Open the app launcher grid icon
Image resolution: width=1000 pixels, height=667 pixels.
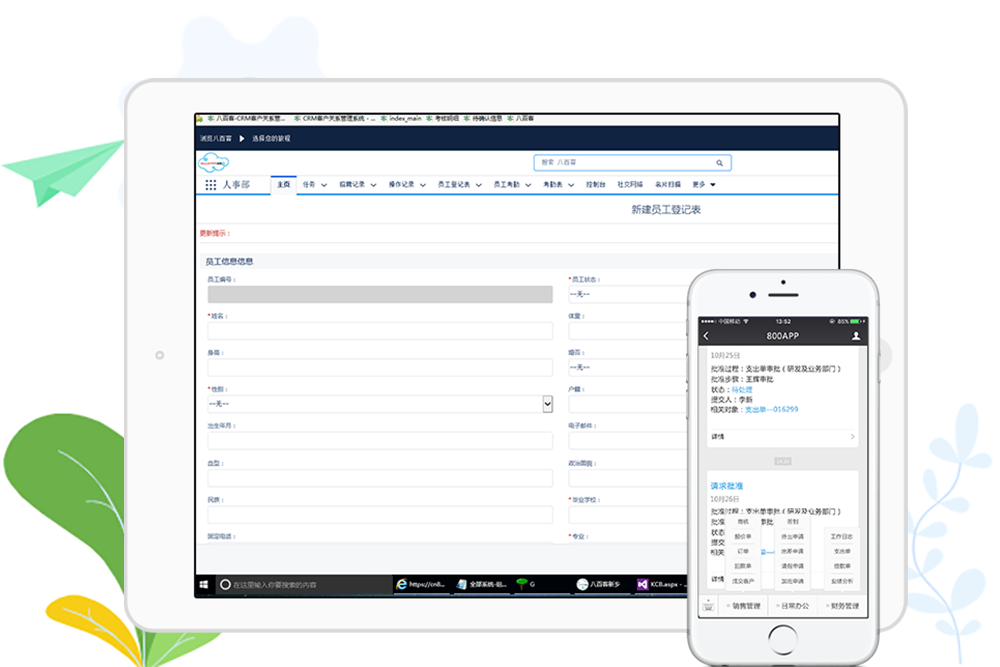pos(210,185)
